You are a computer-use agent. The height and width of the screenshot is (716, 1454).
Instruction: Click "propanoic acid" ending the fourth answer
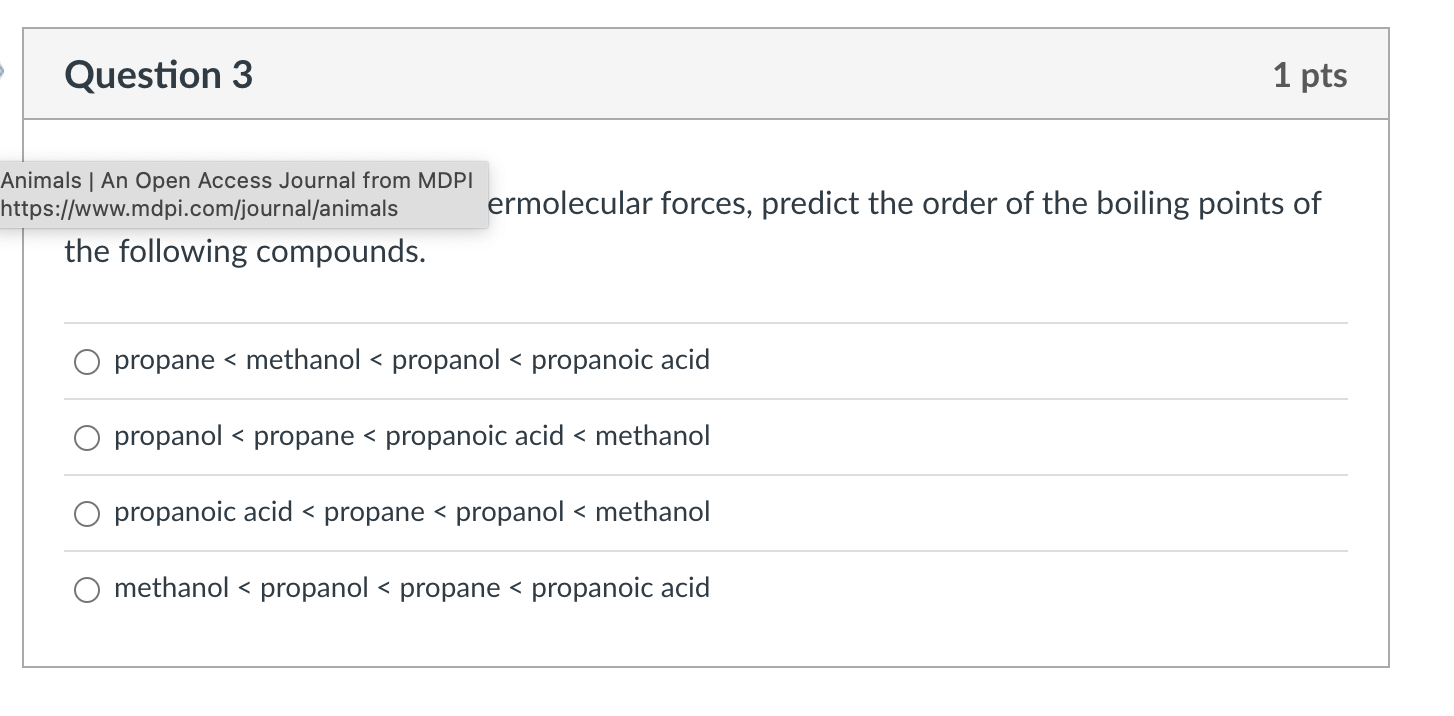coord(620,588)
